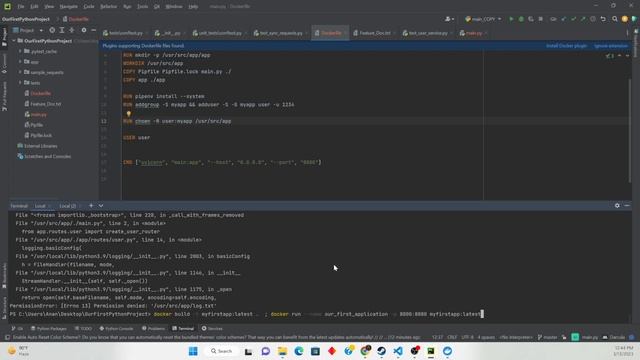The height and width of the screenshot is (360, 640).
Task: Open terminal settings gear icon
Action: (617, 206)
